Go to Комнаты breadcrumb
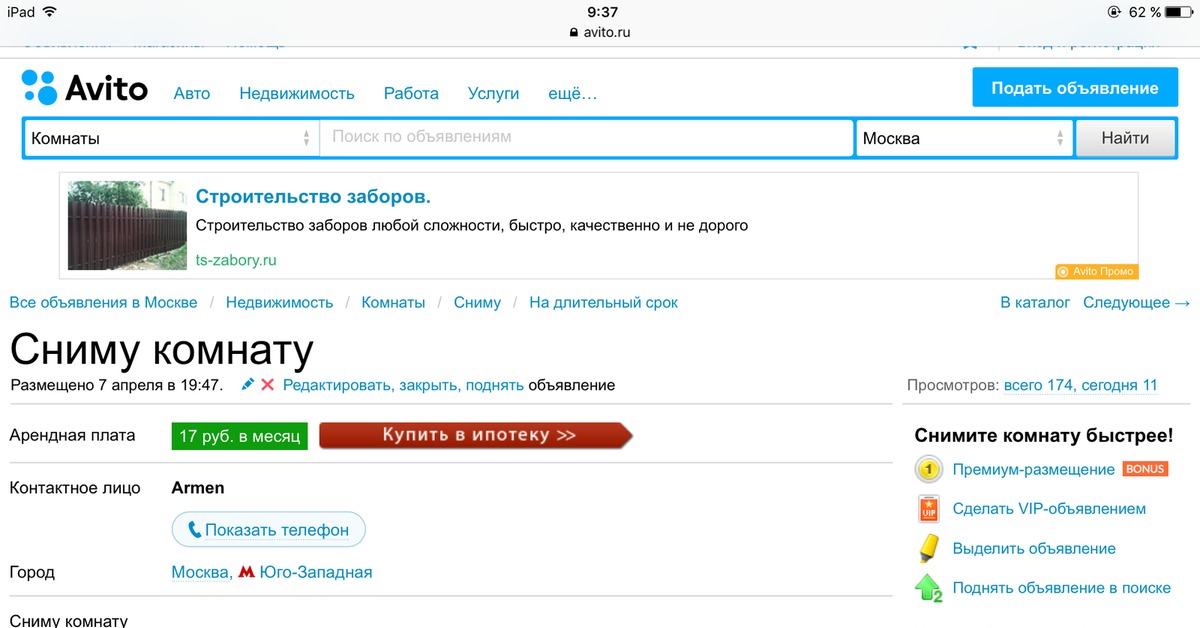The height and width of the screenshot is (628, 1200). (393, 302)
